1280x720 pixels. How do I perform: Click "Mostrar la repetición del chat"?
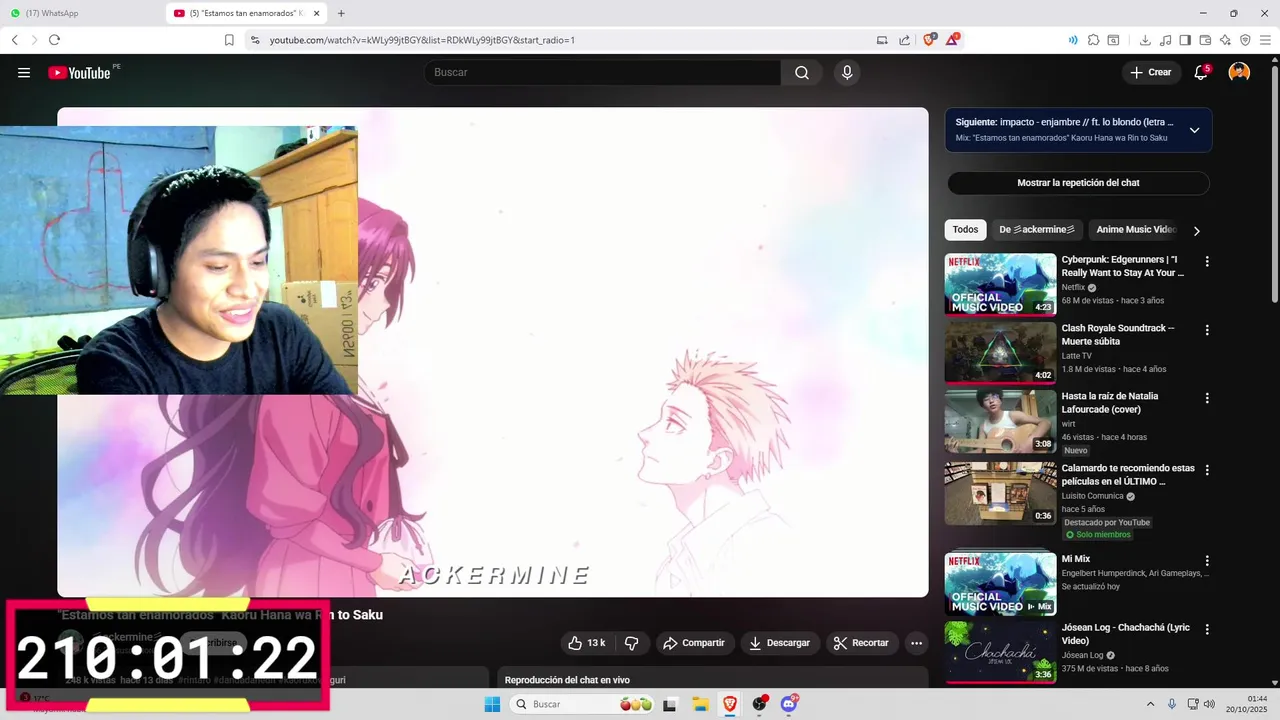(1078, 183)
